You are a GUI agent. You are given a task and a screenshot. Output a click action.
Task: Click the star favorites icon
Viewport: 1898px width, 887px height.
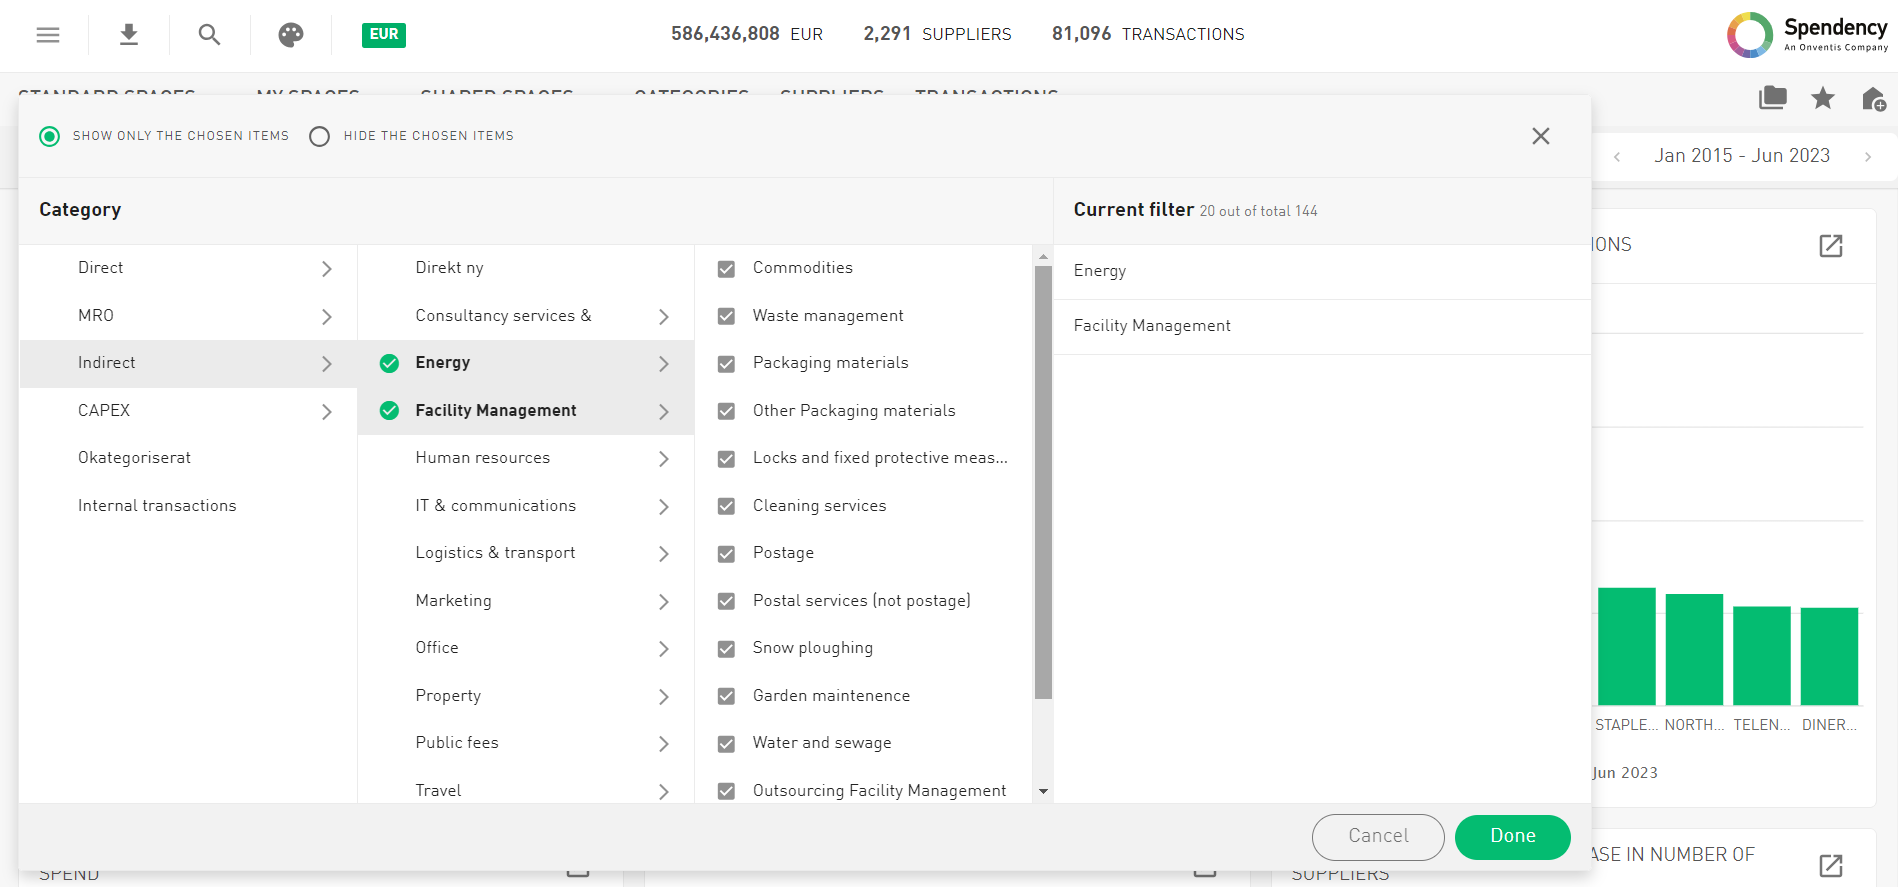point(1823,98)
